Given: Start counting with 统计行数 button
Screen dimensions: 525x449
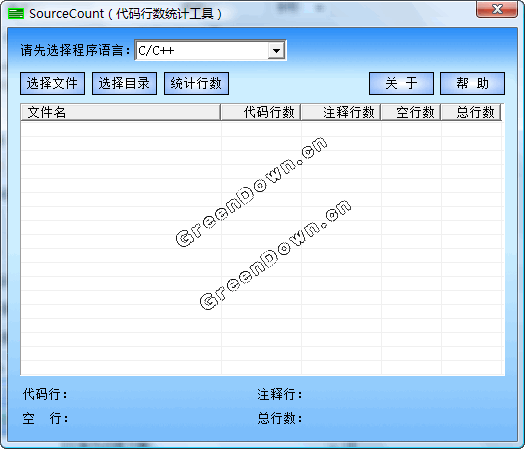Looking at the screenshot, I should tap(196, 83).
